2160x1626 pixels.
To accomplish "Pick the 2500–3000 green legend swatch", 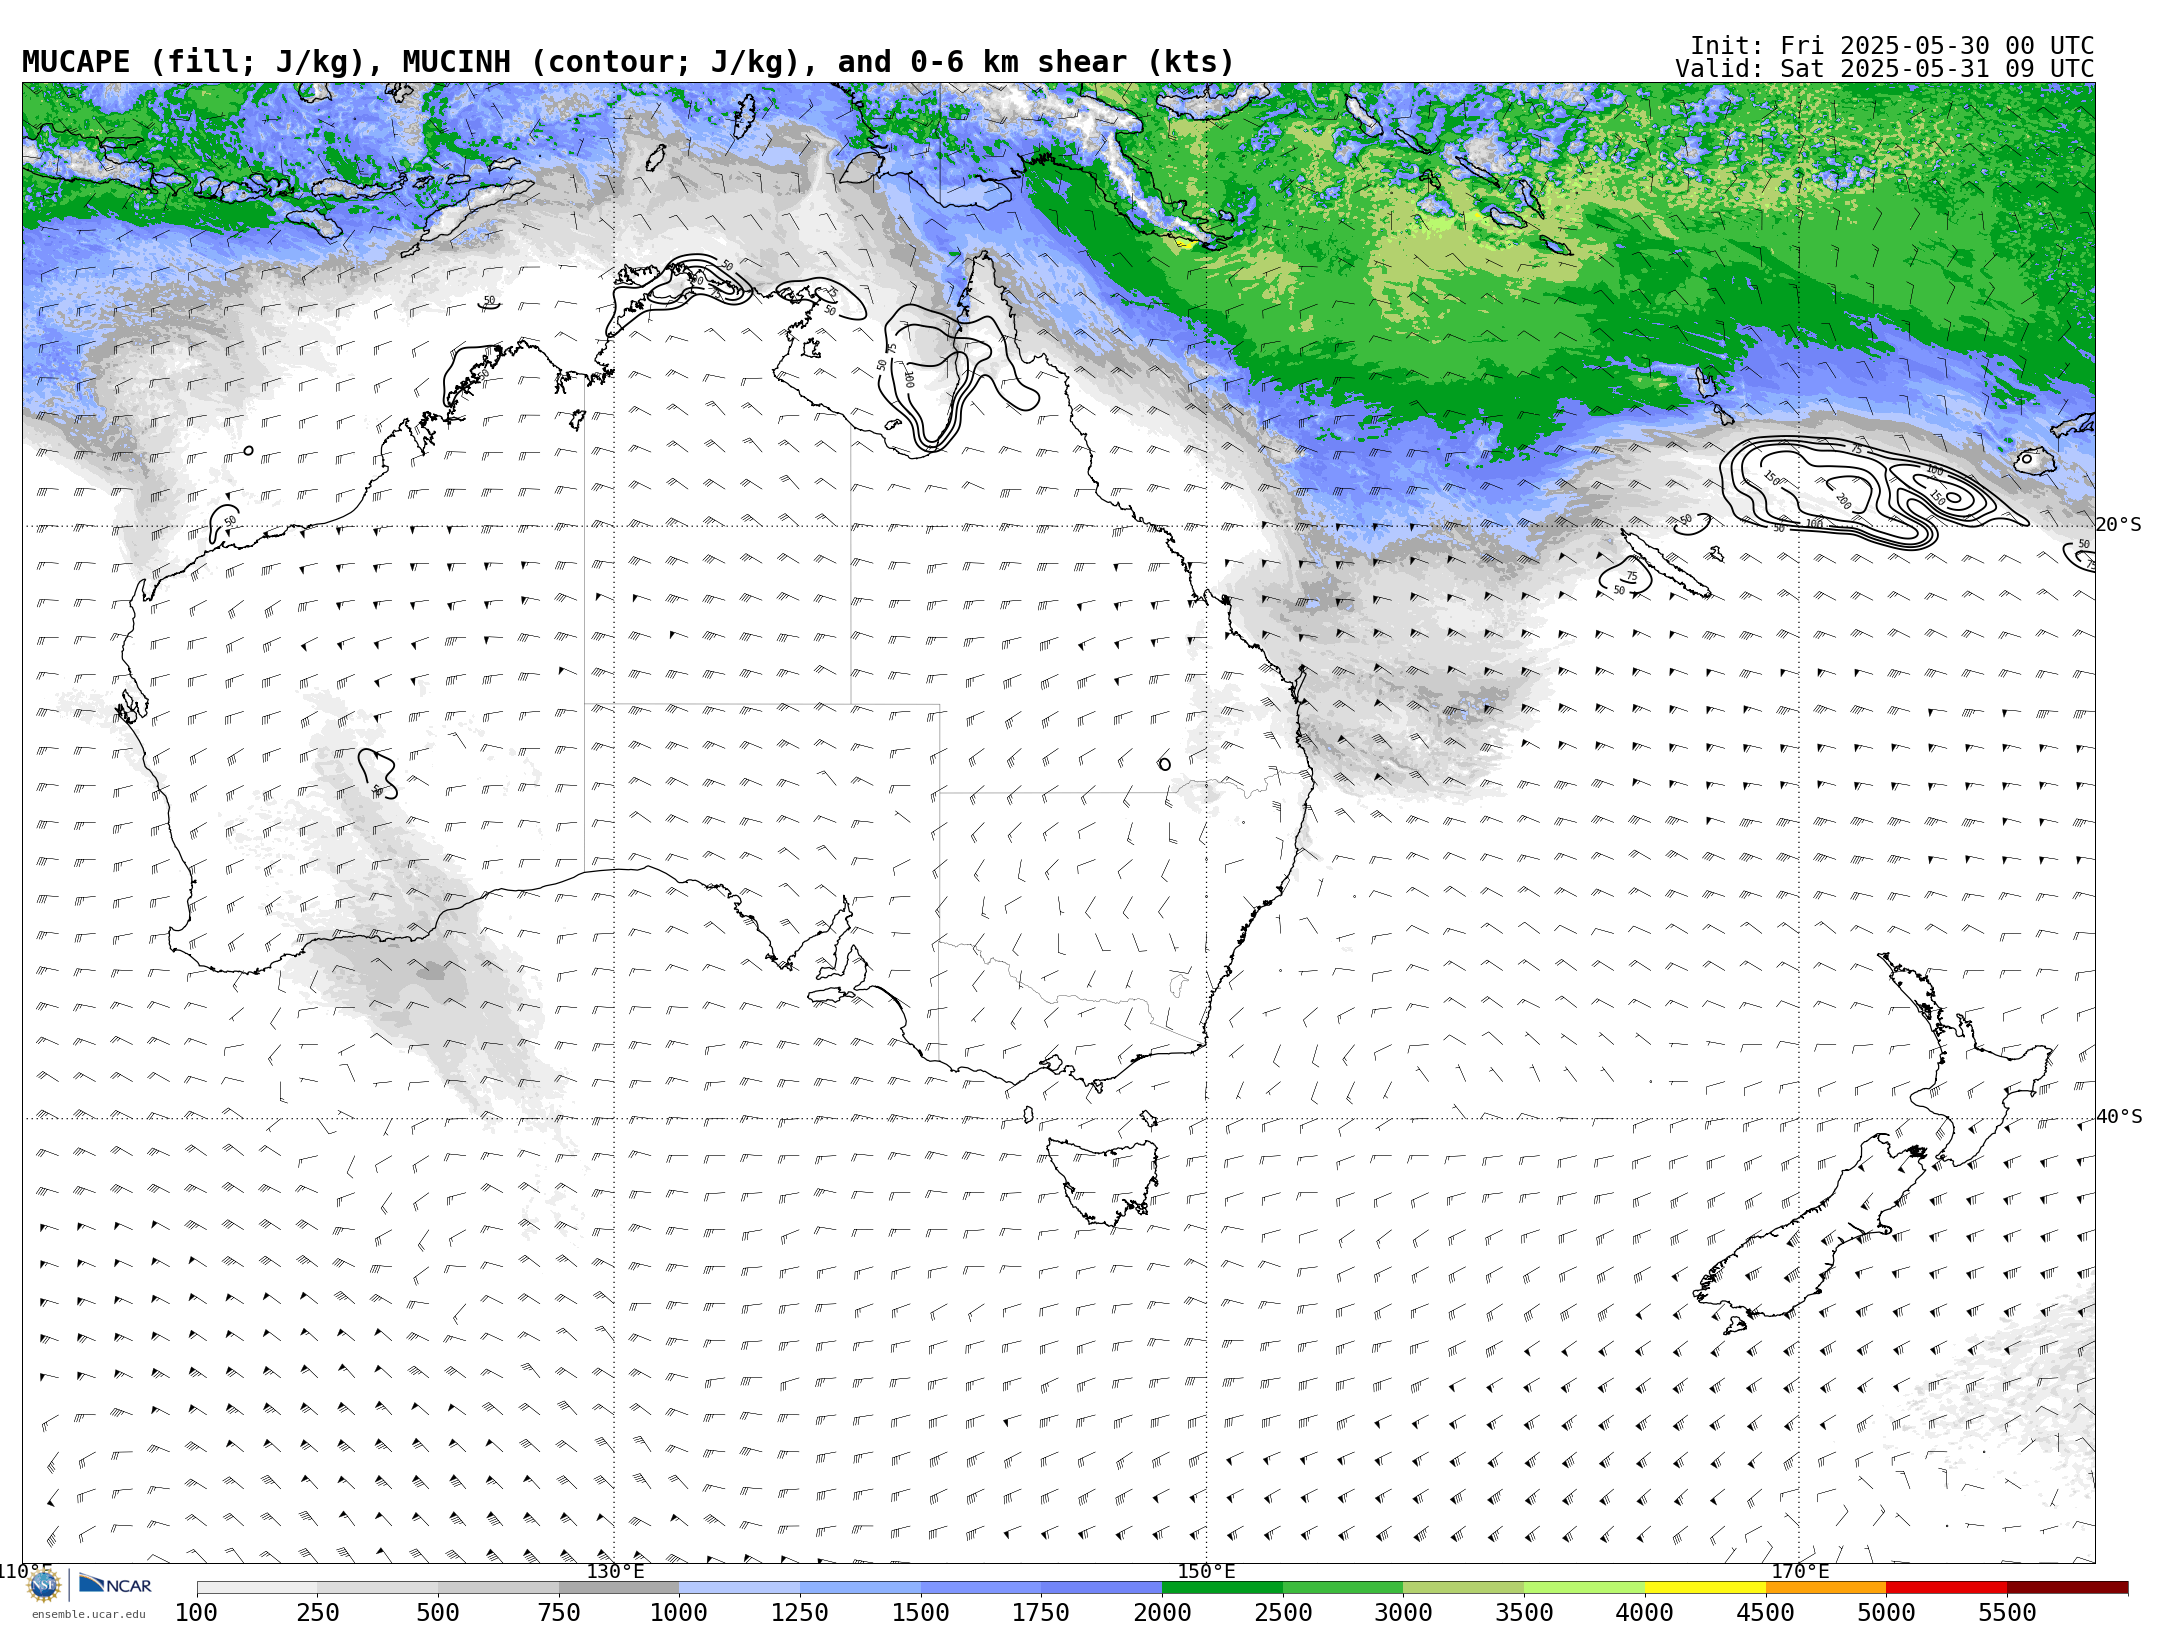I will point(1343,1588).
